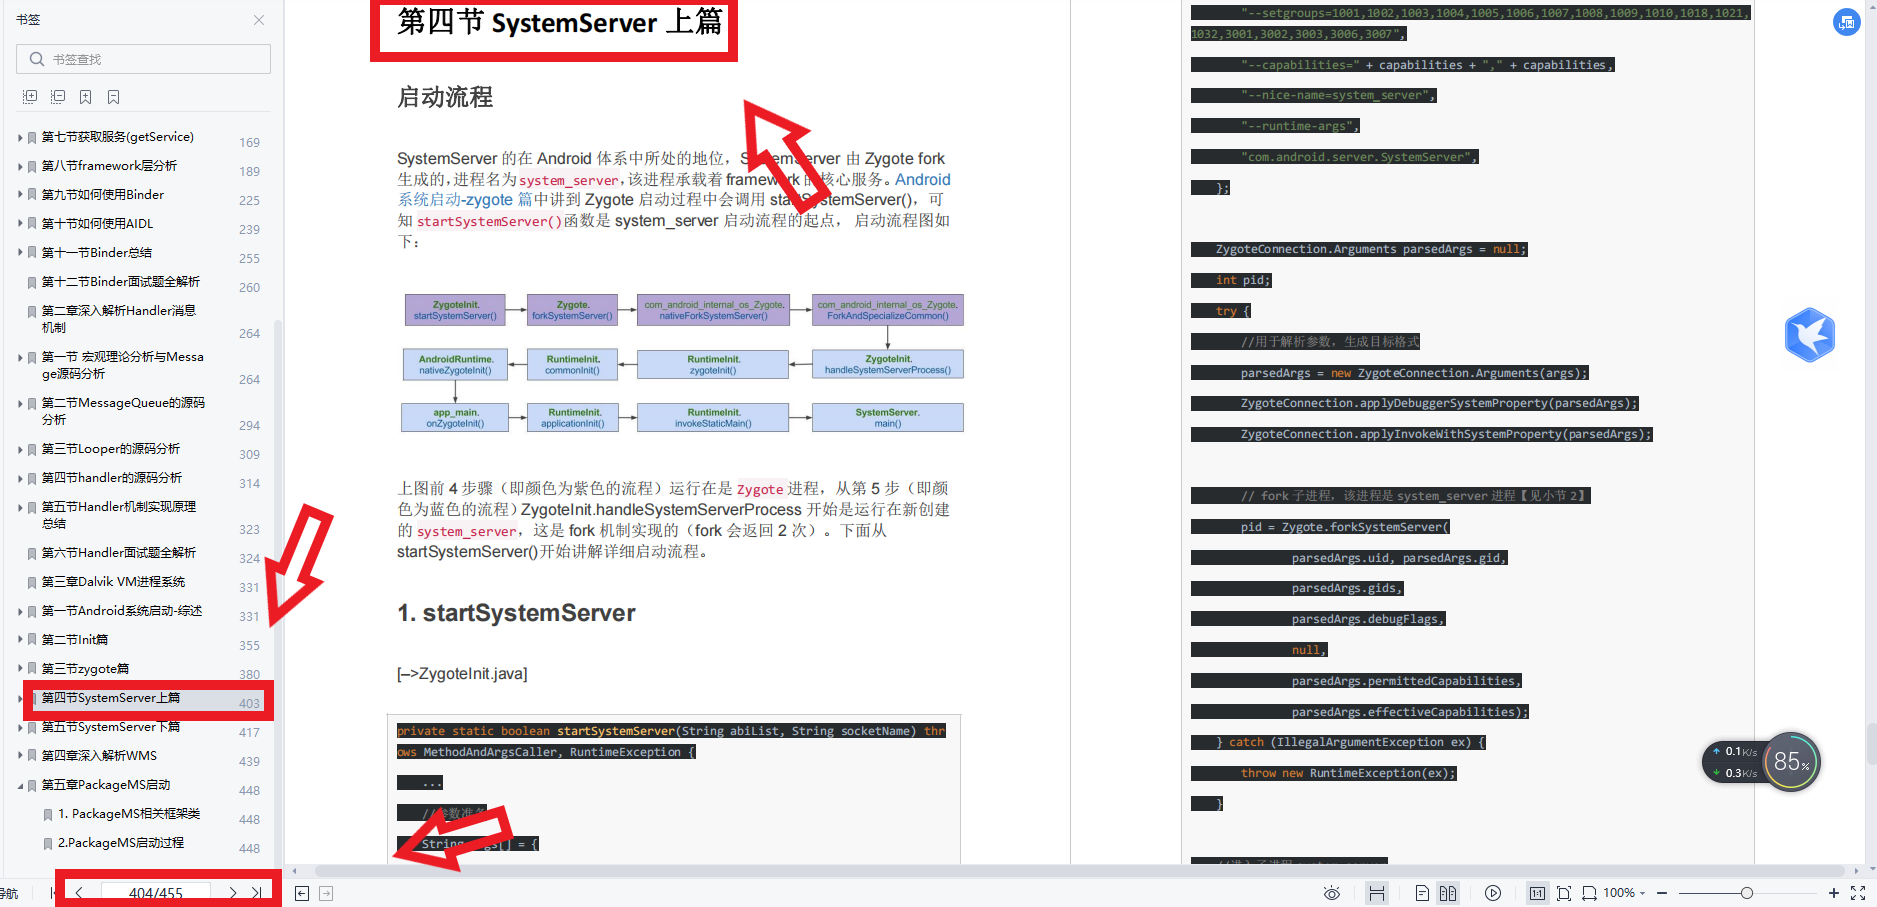
Task: Open bookmark 第五节SystemServer下篇
Action: pos(110,727)
